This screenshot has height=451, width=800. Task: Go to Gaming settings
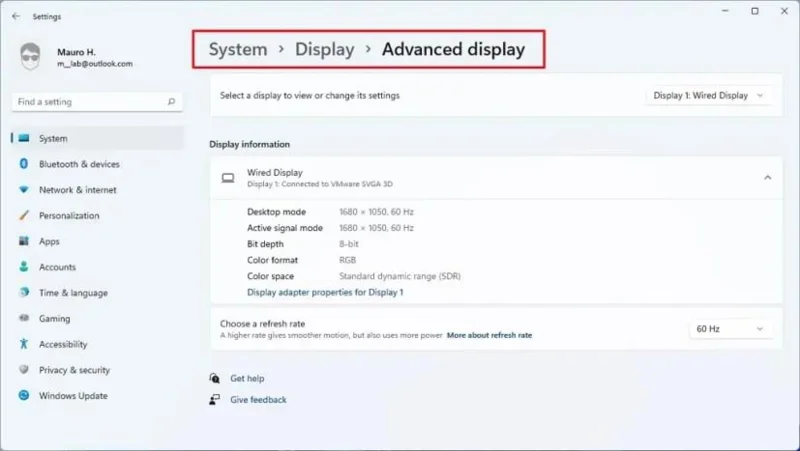tap(97, 318)
